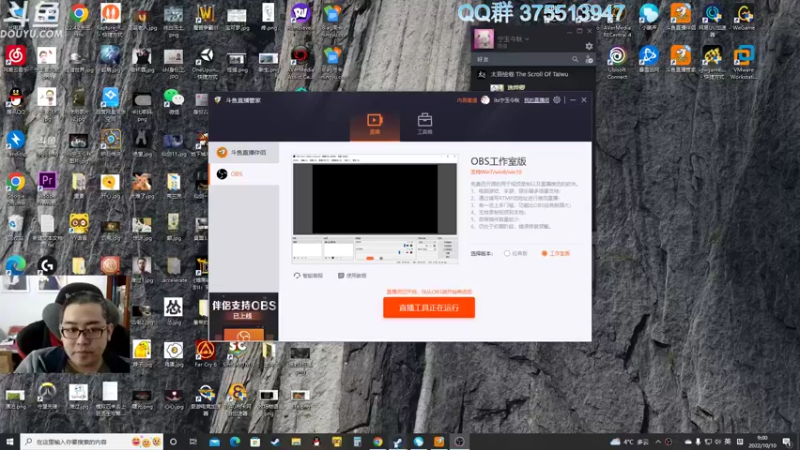Screen dimensions: 800x450
Task: Show hidden tray icons chevron
Action: click(658, 442)
